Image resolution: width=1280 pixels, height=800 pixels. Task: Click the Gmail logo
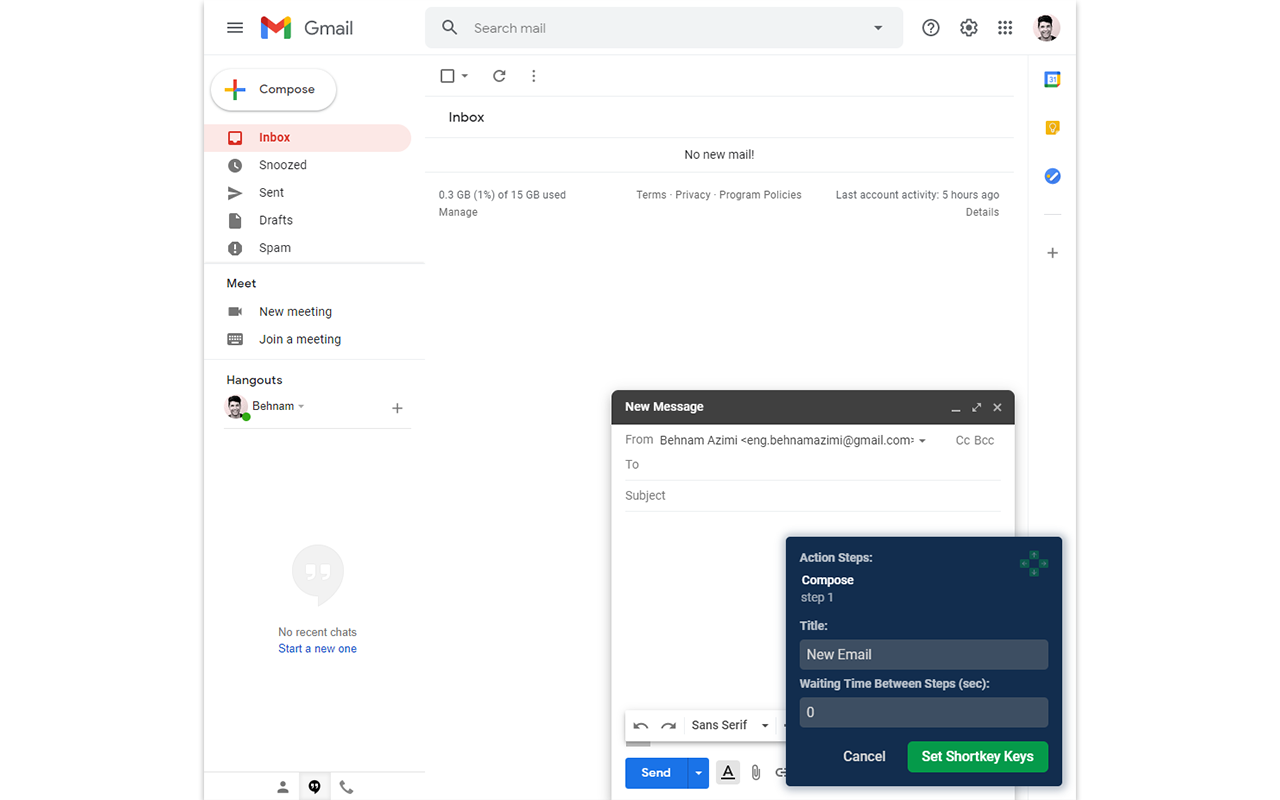[307, 28]
